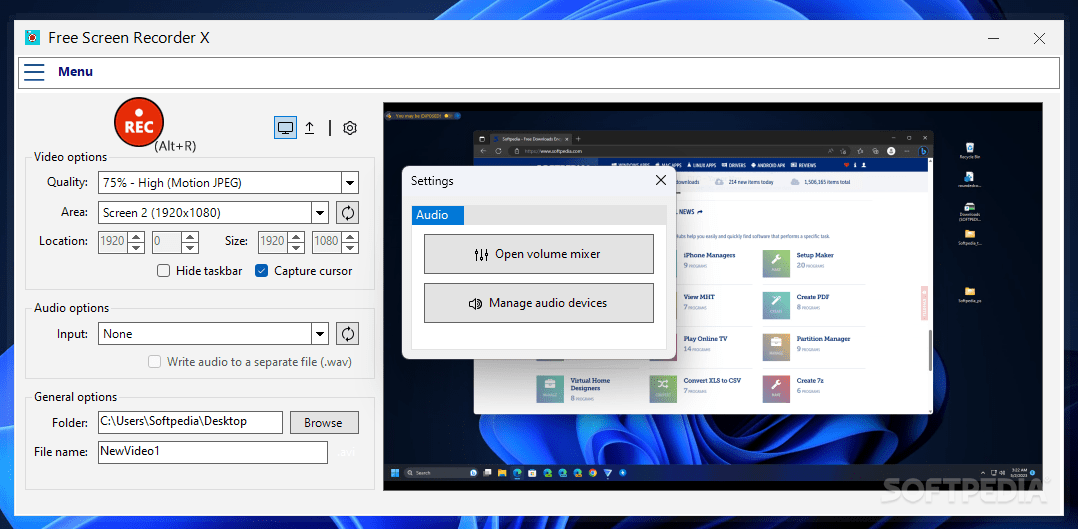This screenshot has height=529, width=1078.
Task: Toggle Write audio to a separate file
Action: coord(155,362)
